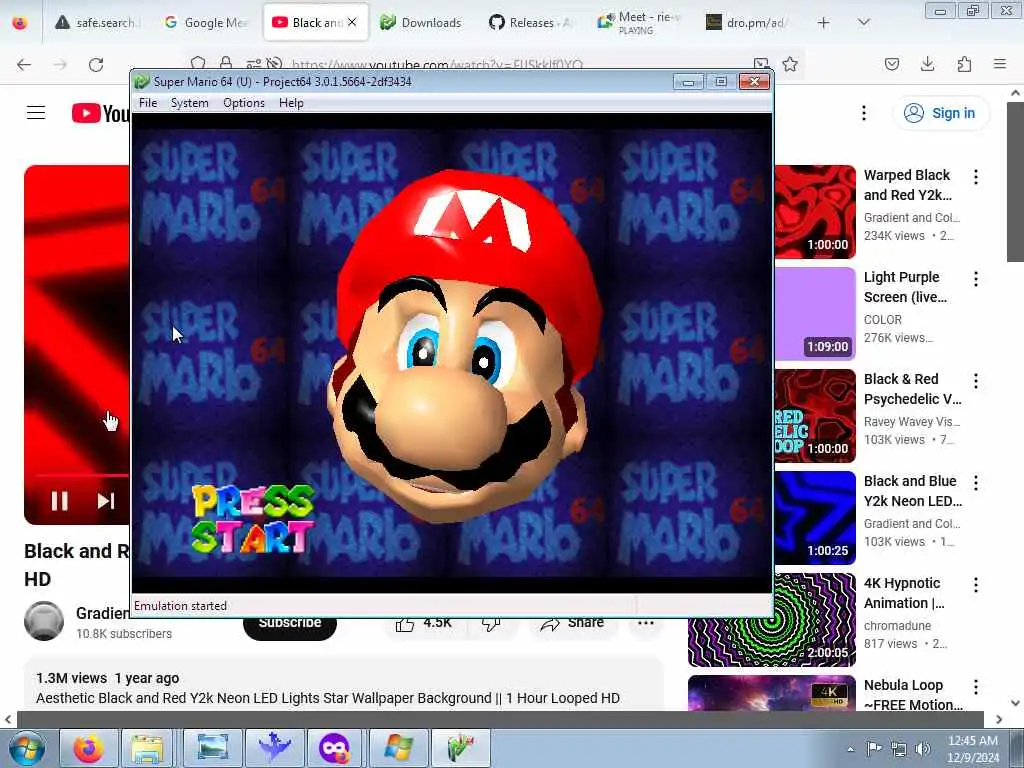Click the horizontal scrollbar right arrow
The width and height of the screenshot is (1024, 768).
point(999,719)
